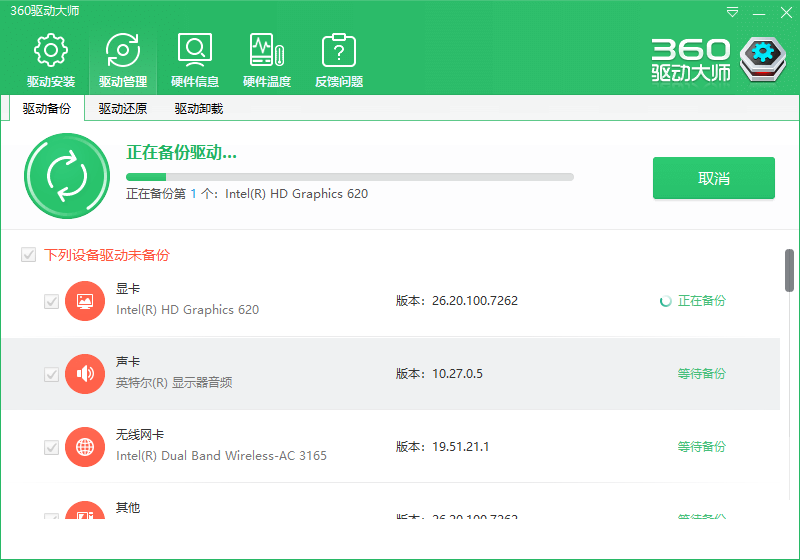Click the 360驱动大师 window title text

click(44, 11)
